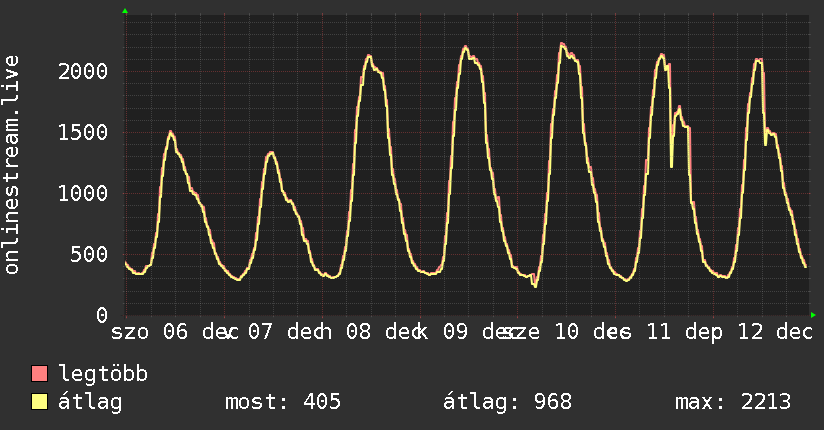
Task: Click the 1000 y-axis label
Action: point(83,193)
